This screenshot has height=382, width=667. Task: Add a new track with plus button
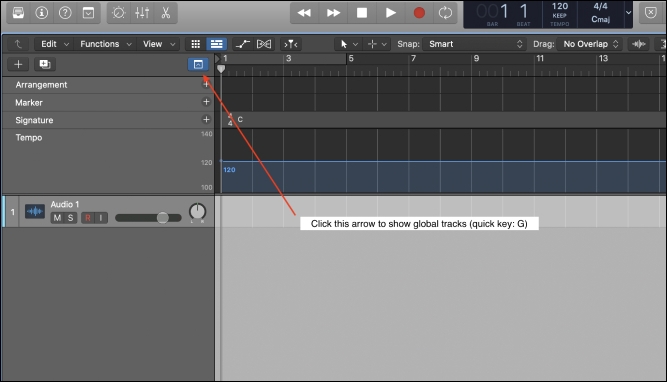coord(18,64)
